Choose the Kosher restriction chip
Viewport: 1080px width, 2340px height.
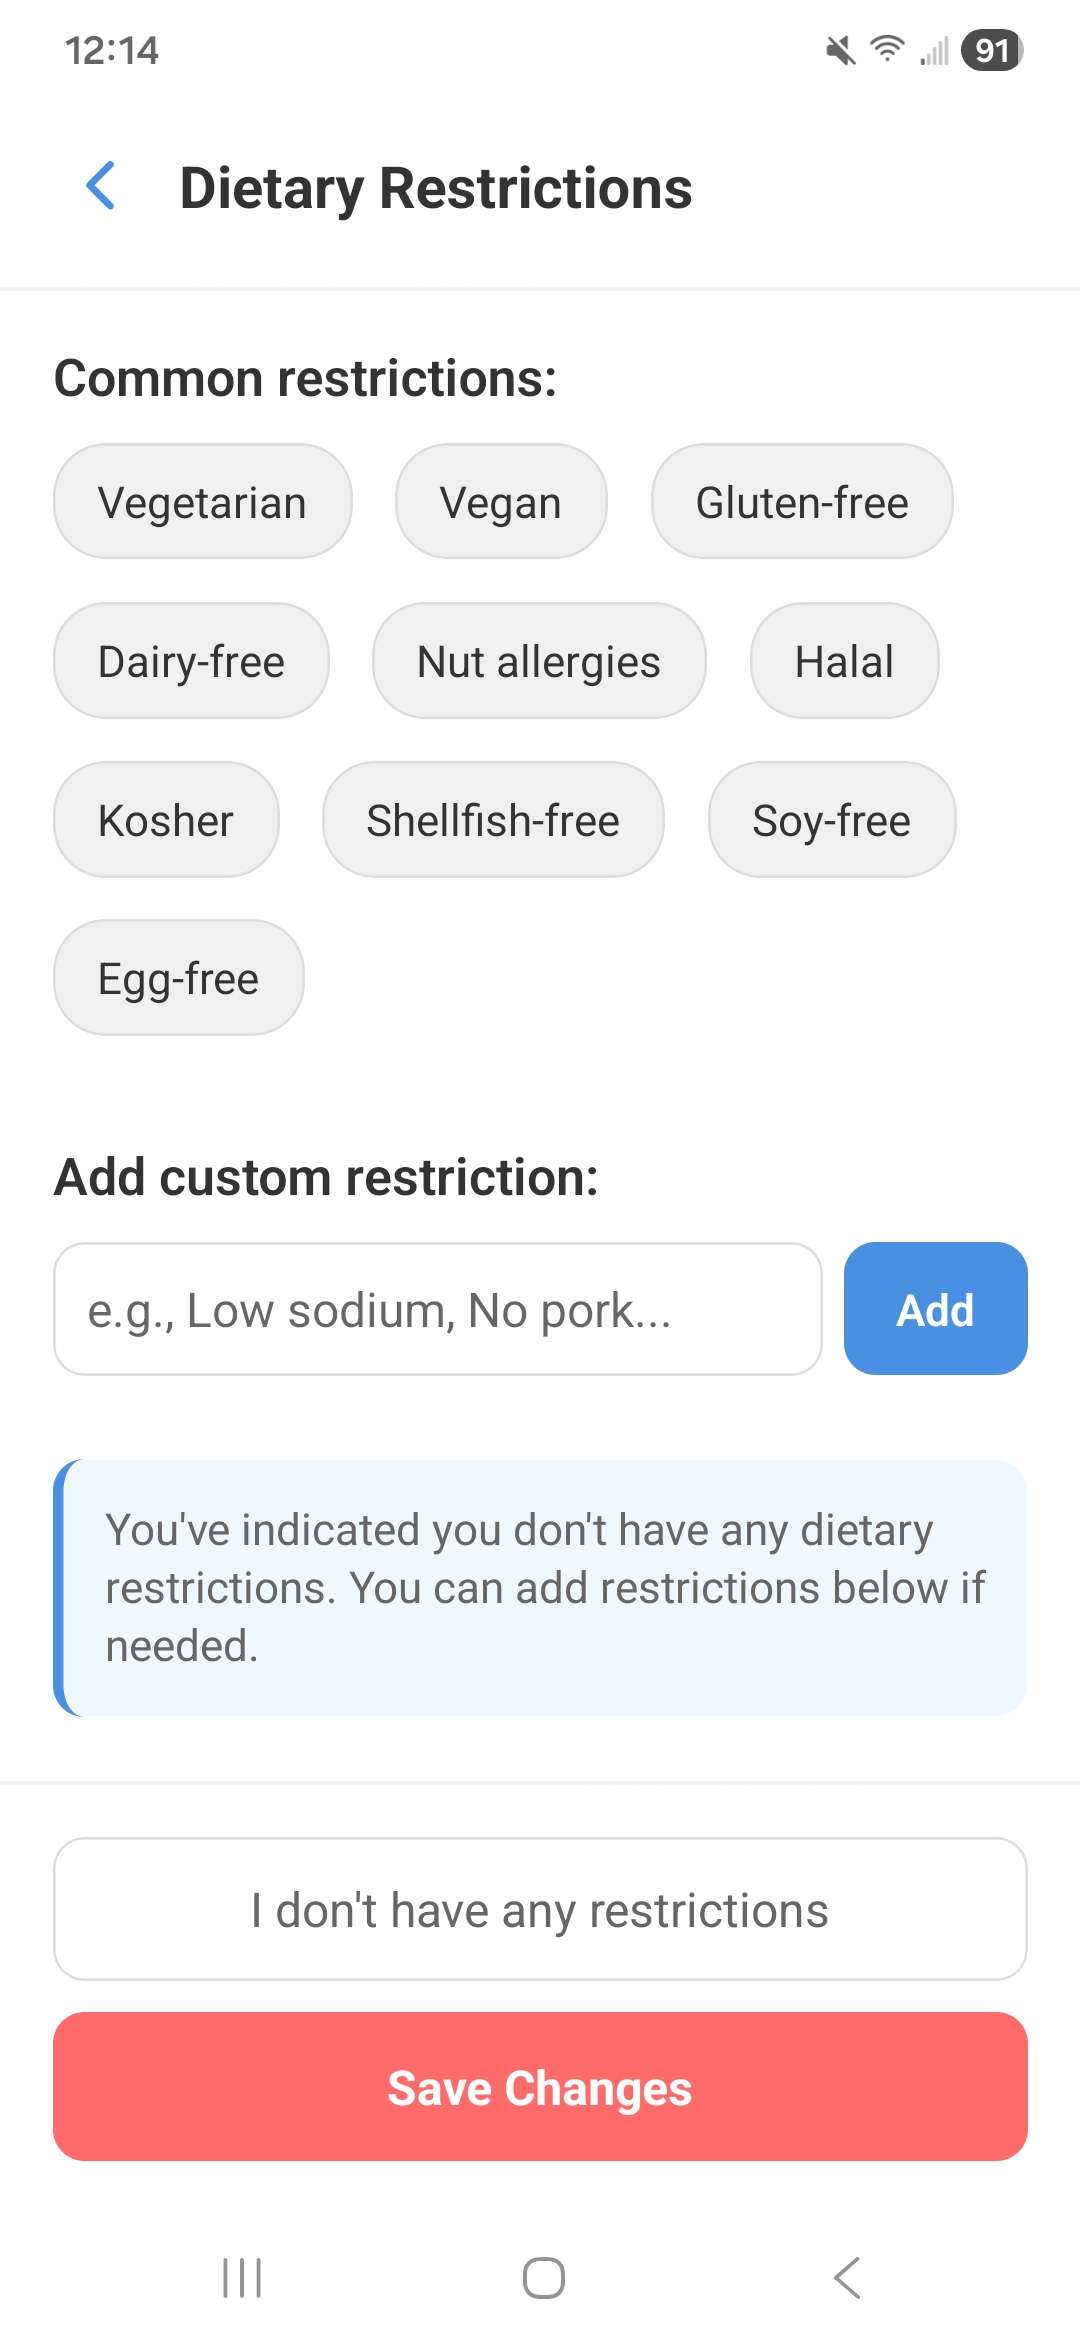pos(166,819)
